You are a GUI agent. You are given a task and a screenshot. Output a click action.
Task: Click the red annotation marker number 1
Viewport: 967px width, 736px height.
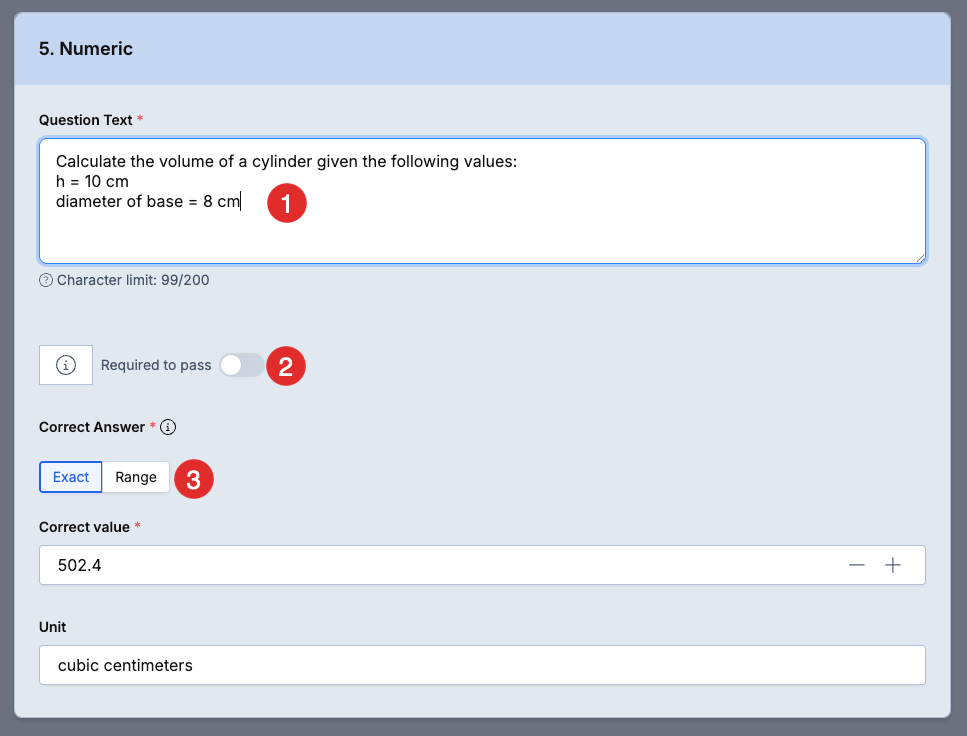(287, 203)
